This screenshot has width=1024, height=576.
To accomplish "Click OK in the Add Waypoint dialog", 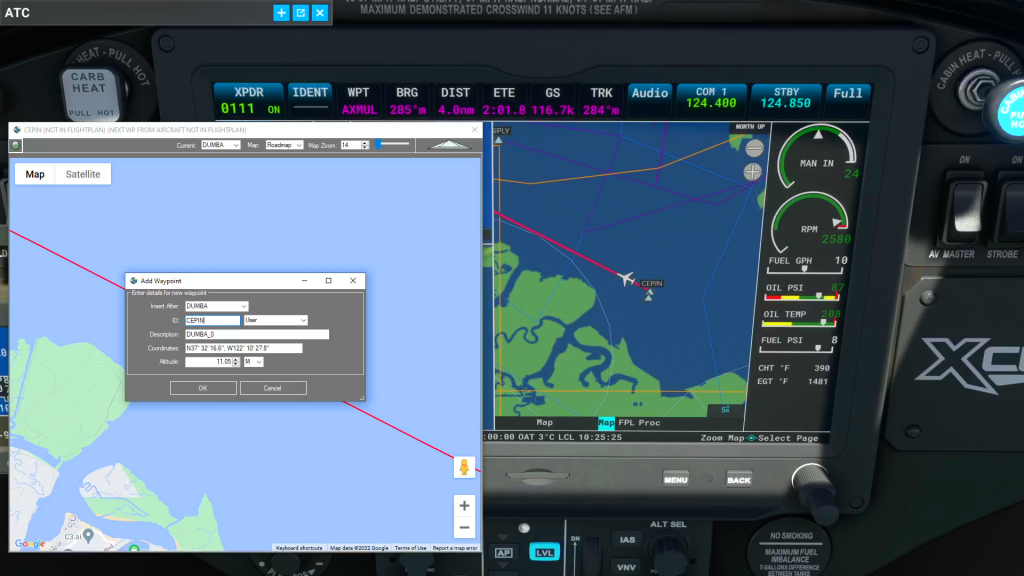I will click(x=203, y=388).
